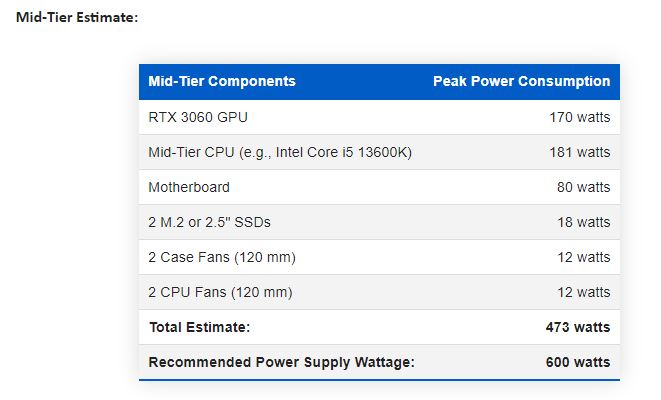
Task: Click the 170 watts value
Action: tap(579, 117)
